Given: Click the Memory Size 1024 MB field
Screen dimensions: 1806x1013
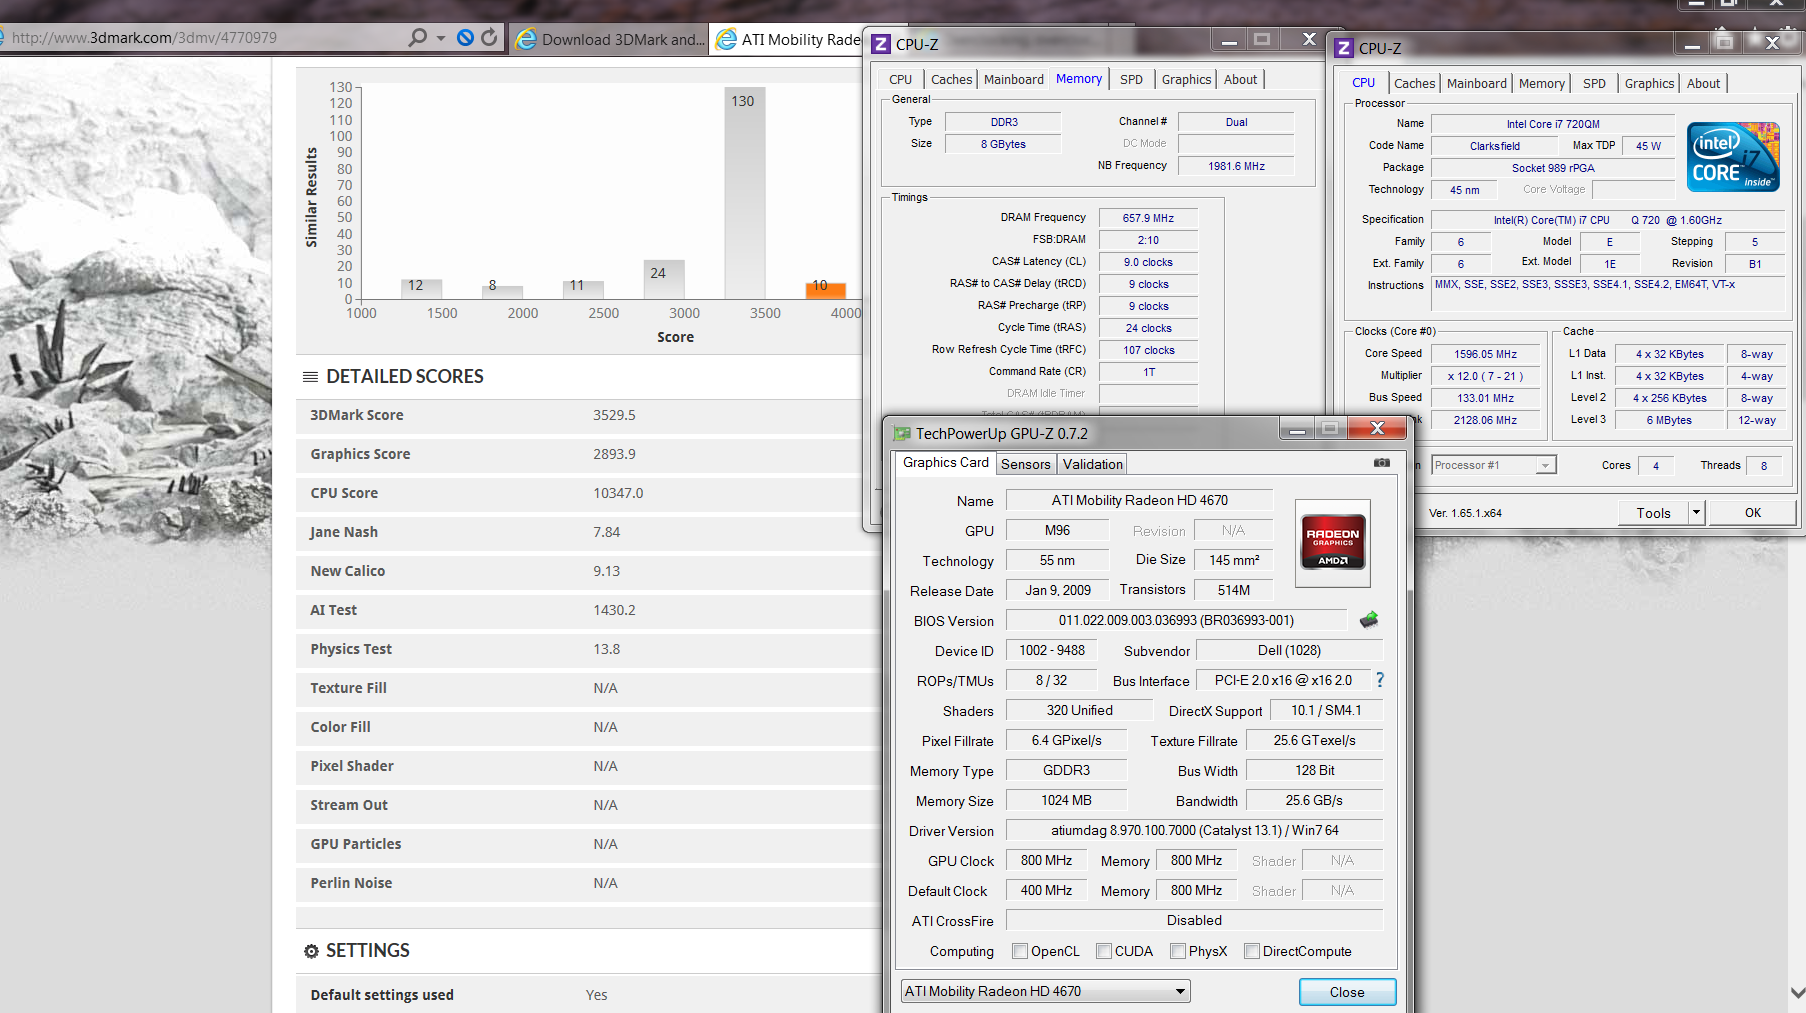Looking at the screenshot, I should click(1066, 800).
